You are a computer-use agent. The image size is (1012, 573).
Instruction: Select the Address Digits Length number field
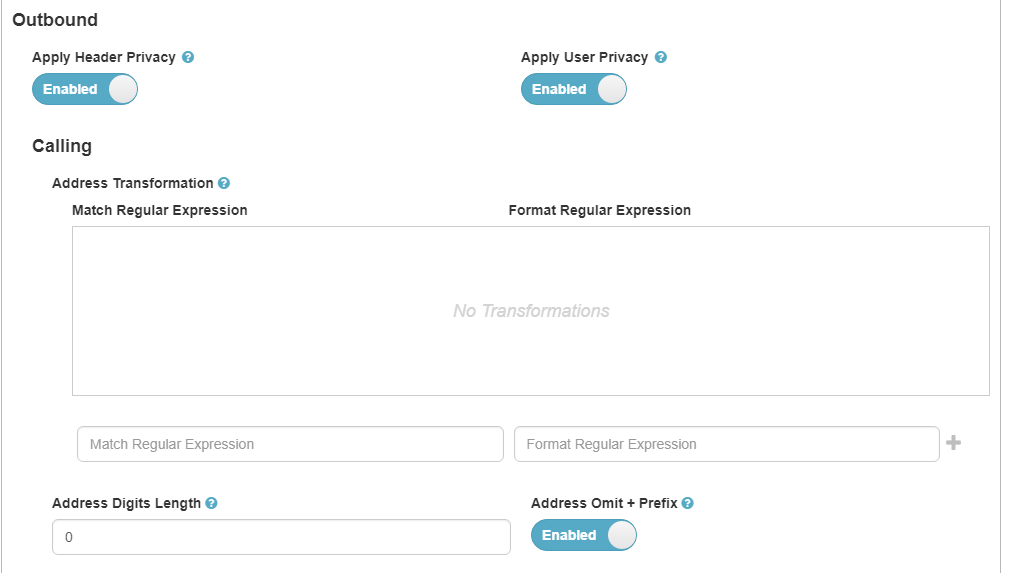tap(281, 537)
